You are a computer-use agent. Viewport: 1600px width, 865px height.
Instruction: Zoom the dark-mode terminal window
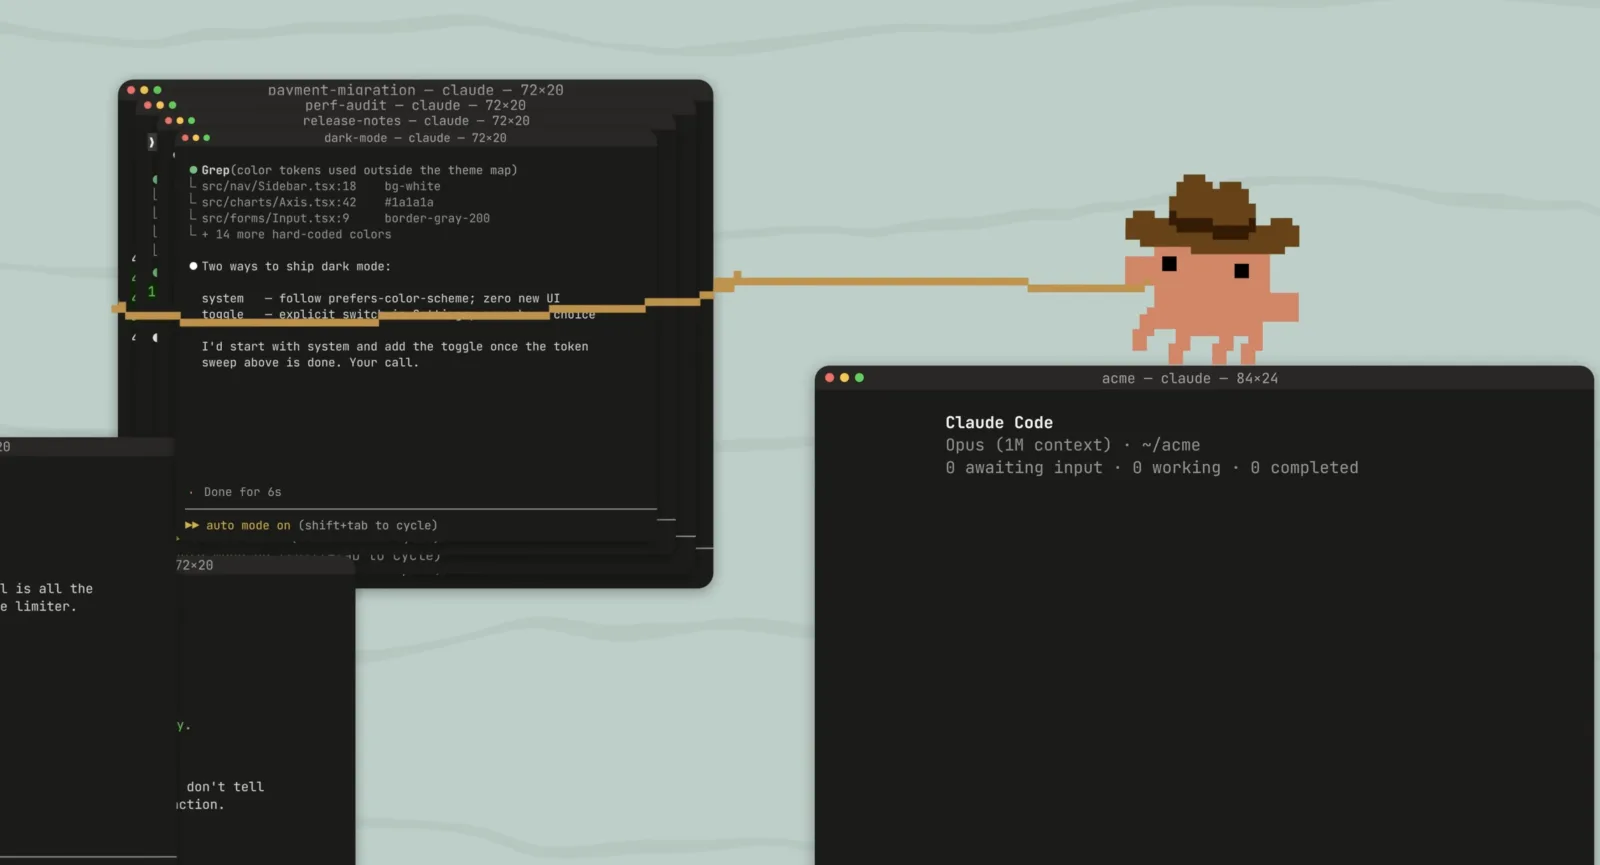pyautogui.click(x=207, y=138)
